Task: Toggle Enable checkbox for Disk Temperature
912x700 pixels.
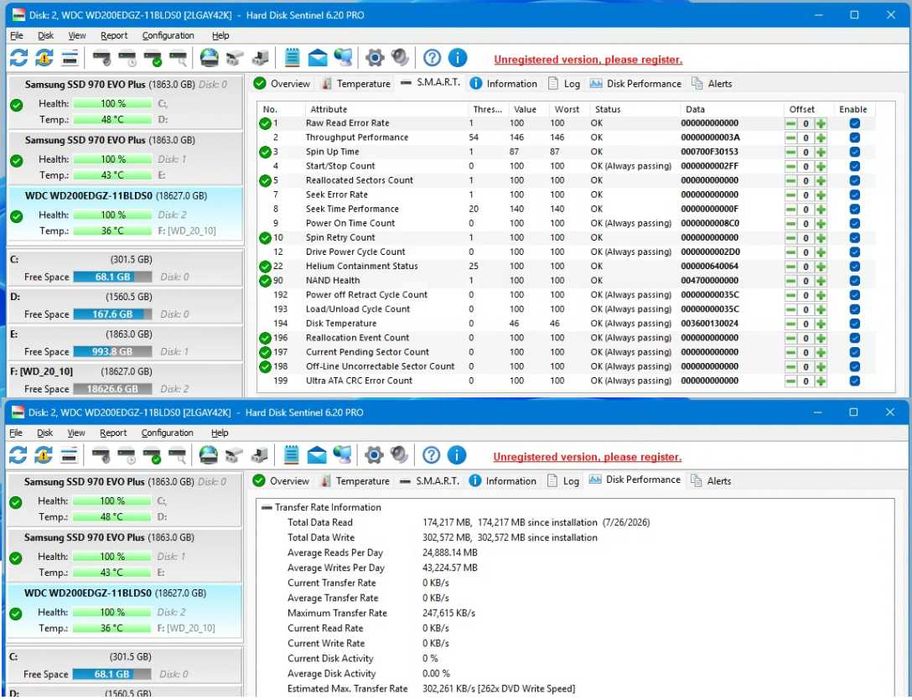Action: click(x=854, y=324)
